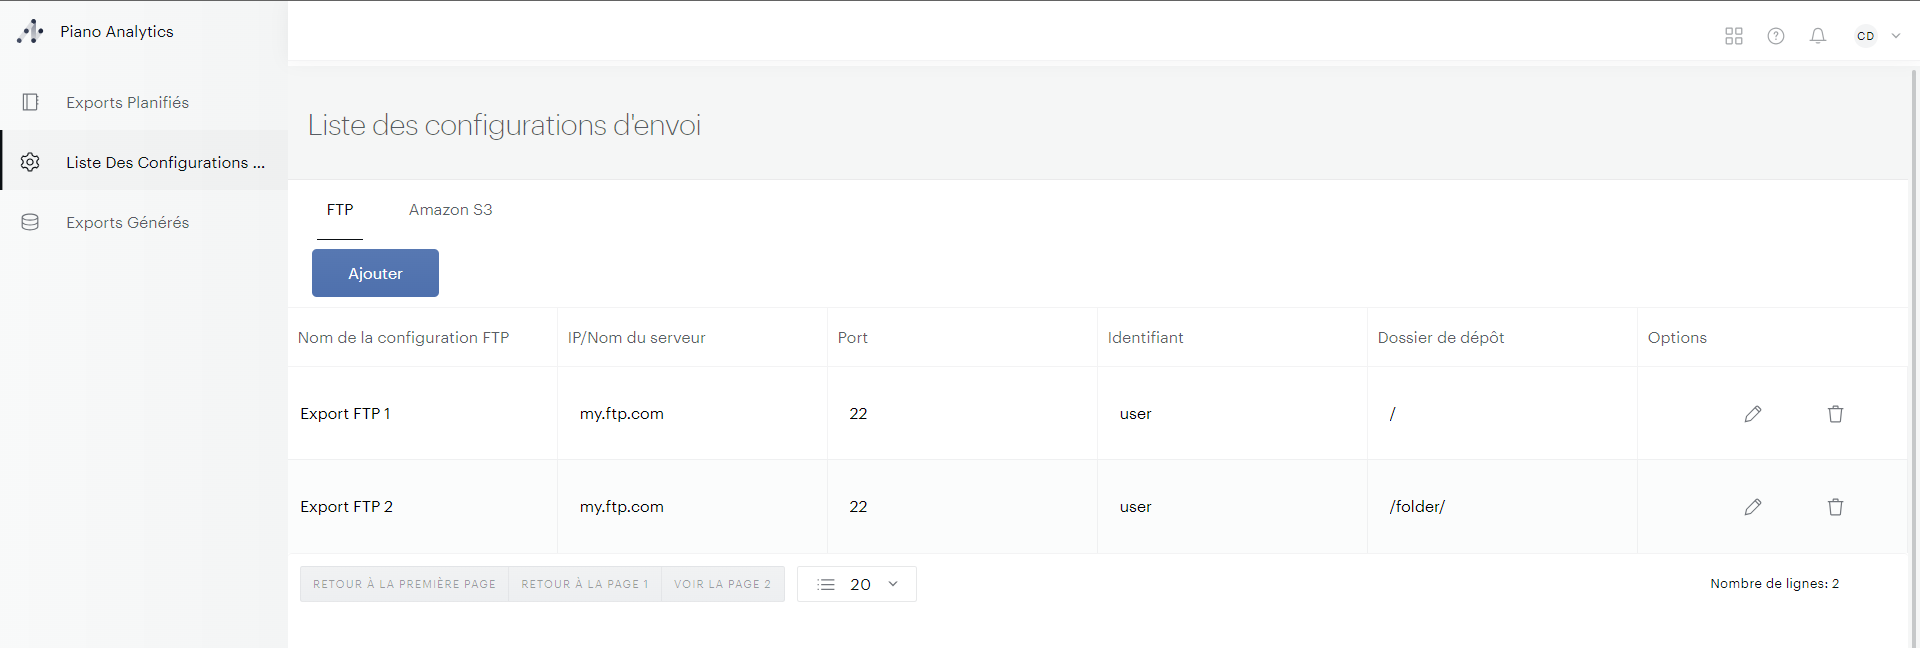Switch to the Amazon S3 tab
This screenshot has height=648, width=1920.
tap(450, 210)
